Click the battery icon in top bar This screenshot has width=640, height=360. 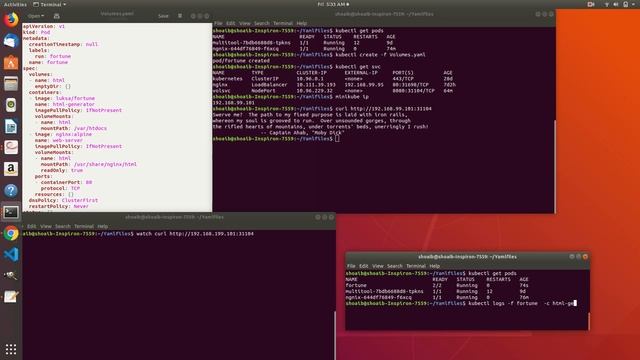point(625,4)
